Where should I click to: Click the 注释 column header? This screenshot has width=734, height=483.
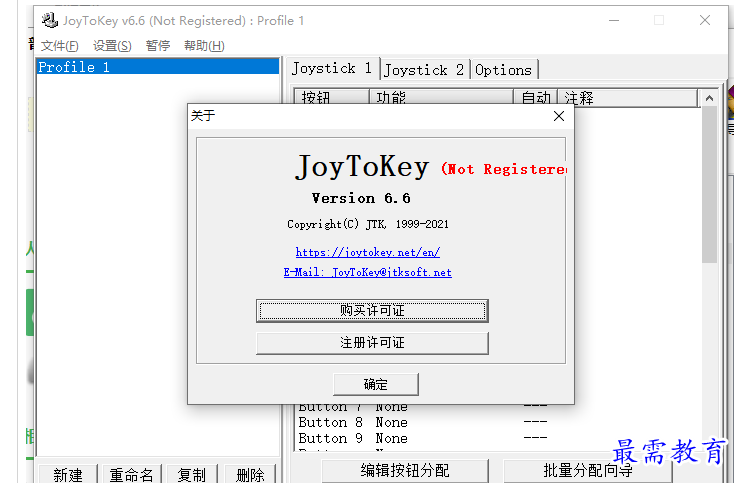click(x=628, y=97)
